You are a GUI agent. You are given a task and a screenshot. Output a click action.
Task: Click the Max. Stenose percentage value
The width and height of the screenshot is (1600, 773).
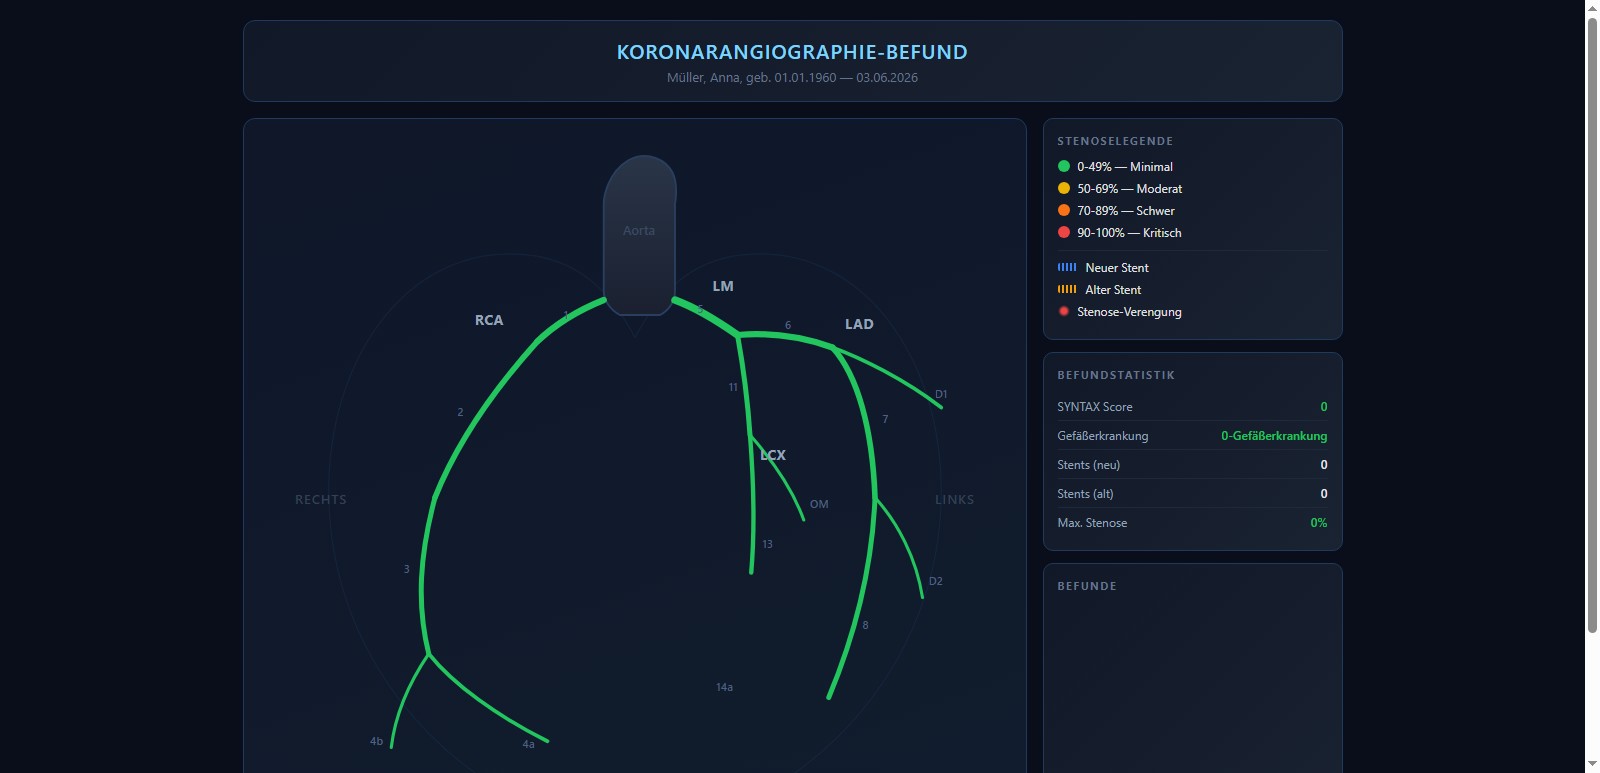(1319, 523)
